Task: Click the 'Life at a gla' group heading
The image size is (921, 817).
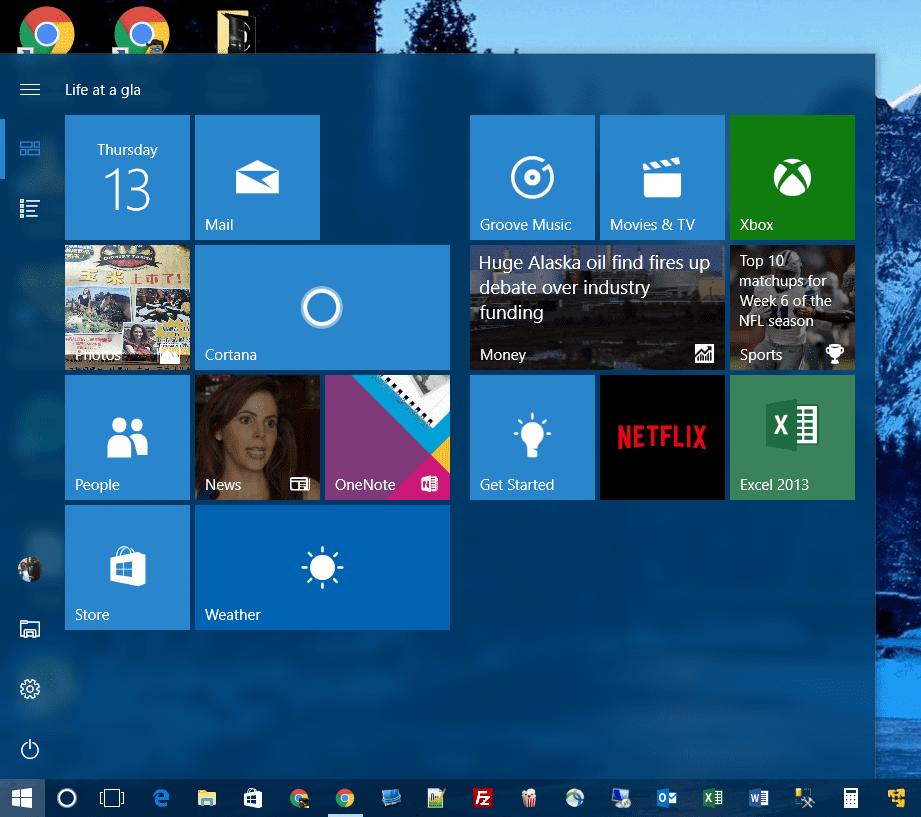Action: (x=103, y=90)
